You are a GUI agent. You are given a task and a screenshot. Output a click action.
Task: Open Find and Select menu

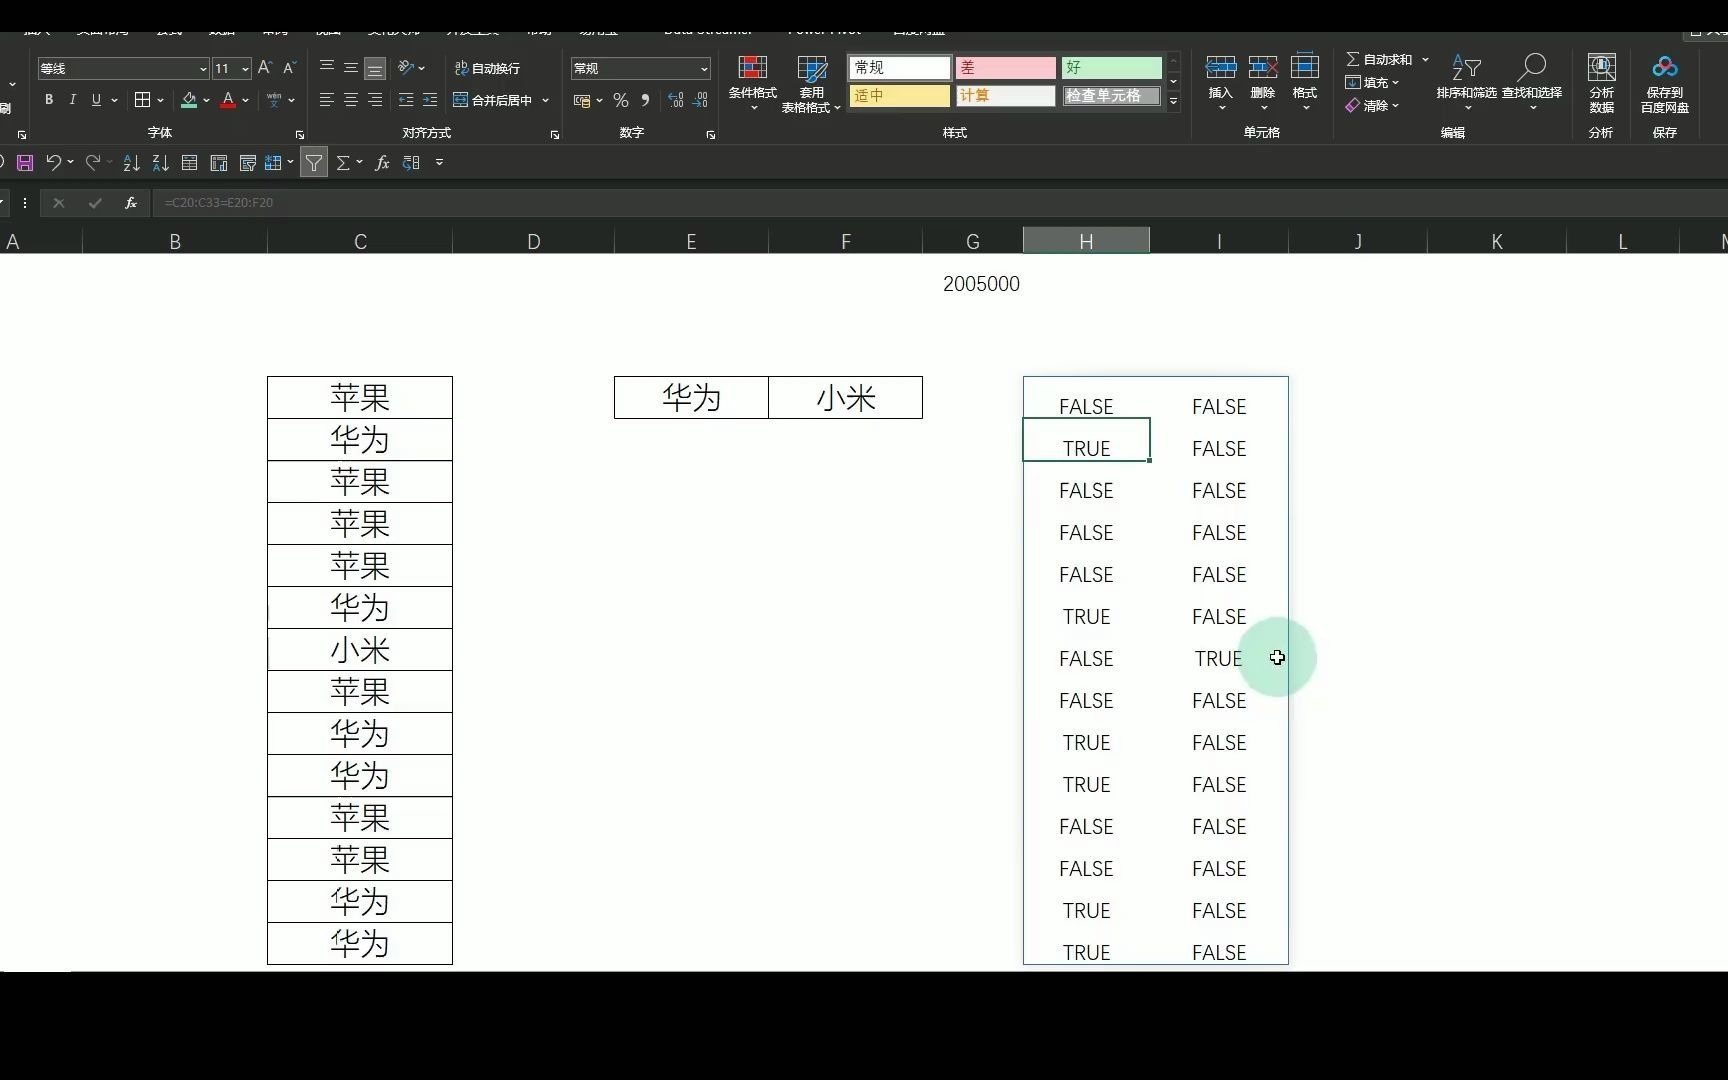[1532, 80]
